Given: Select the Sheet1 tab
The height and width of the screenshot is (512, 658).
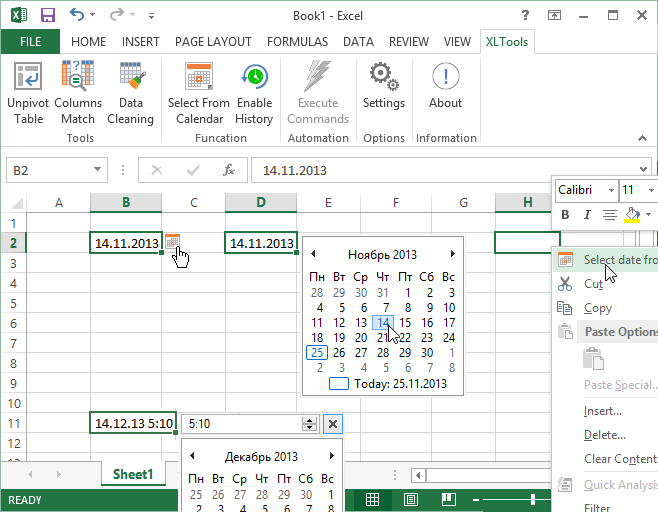Looking at the screenshot, I should pos(133,474).
